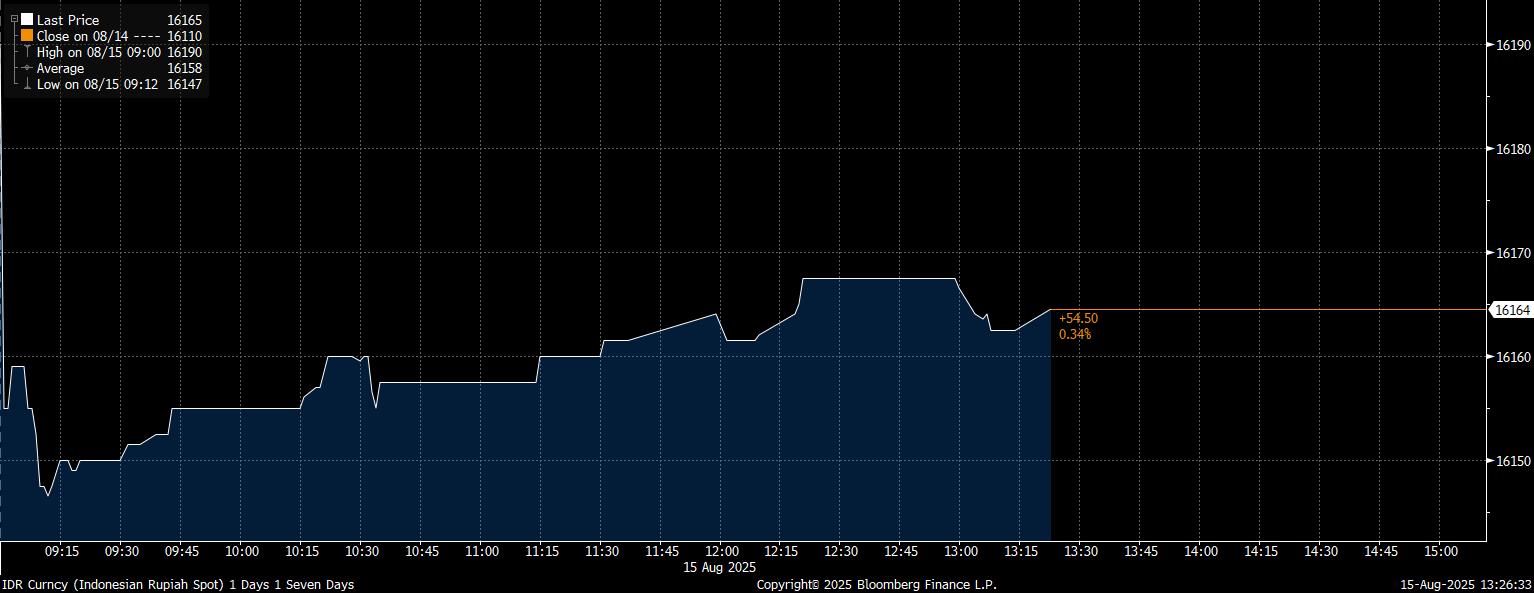Select the Close on 08/14 legend entry
This screenshot has width=1534, height=593.
pos(82,36)
